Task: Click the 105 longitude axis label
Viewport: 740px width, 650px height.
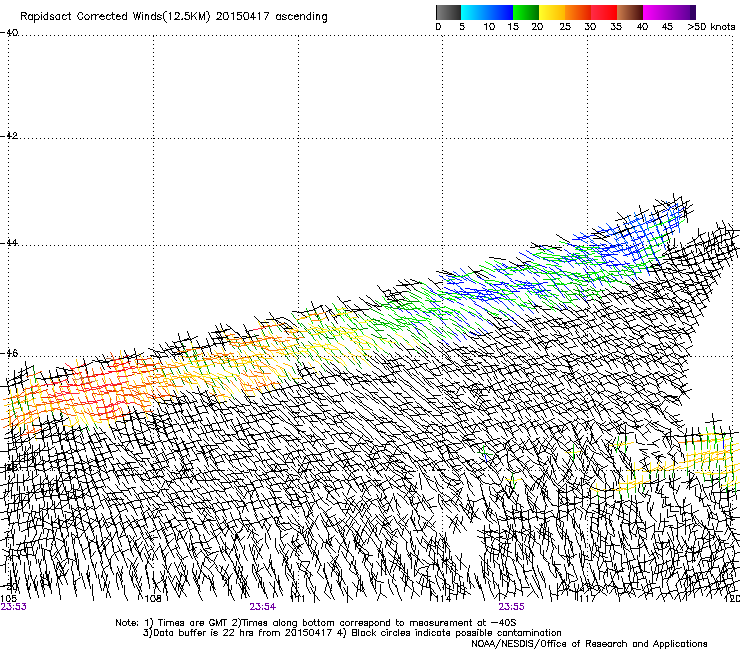Action: point(8,598)
